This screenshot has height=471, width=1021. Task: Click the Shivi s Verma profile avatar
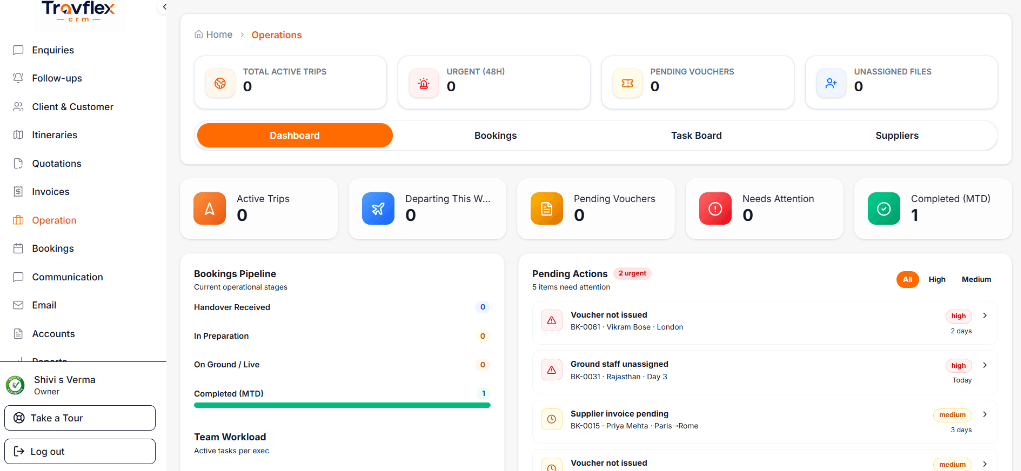(15, 385)
